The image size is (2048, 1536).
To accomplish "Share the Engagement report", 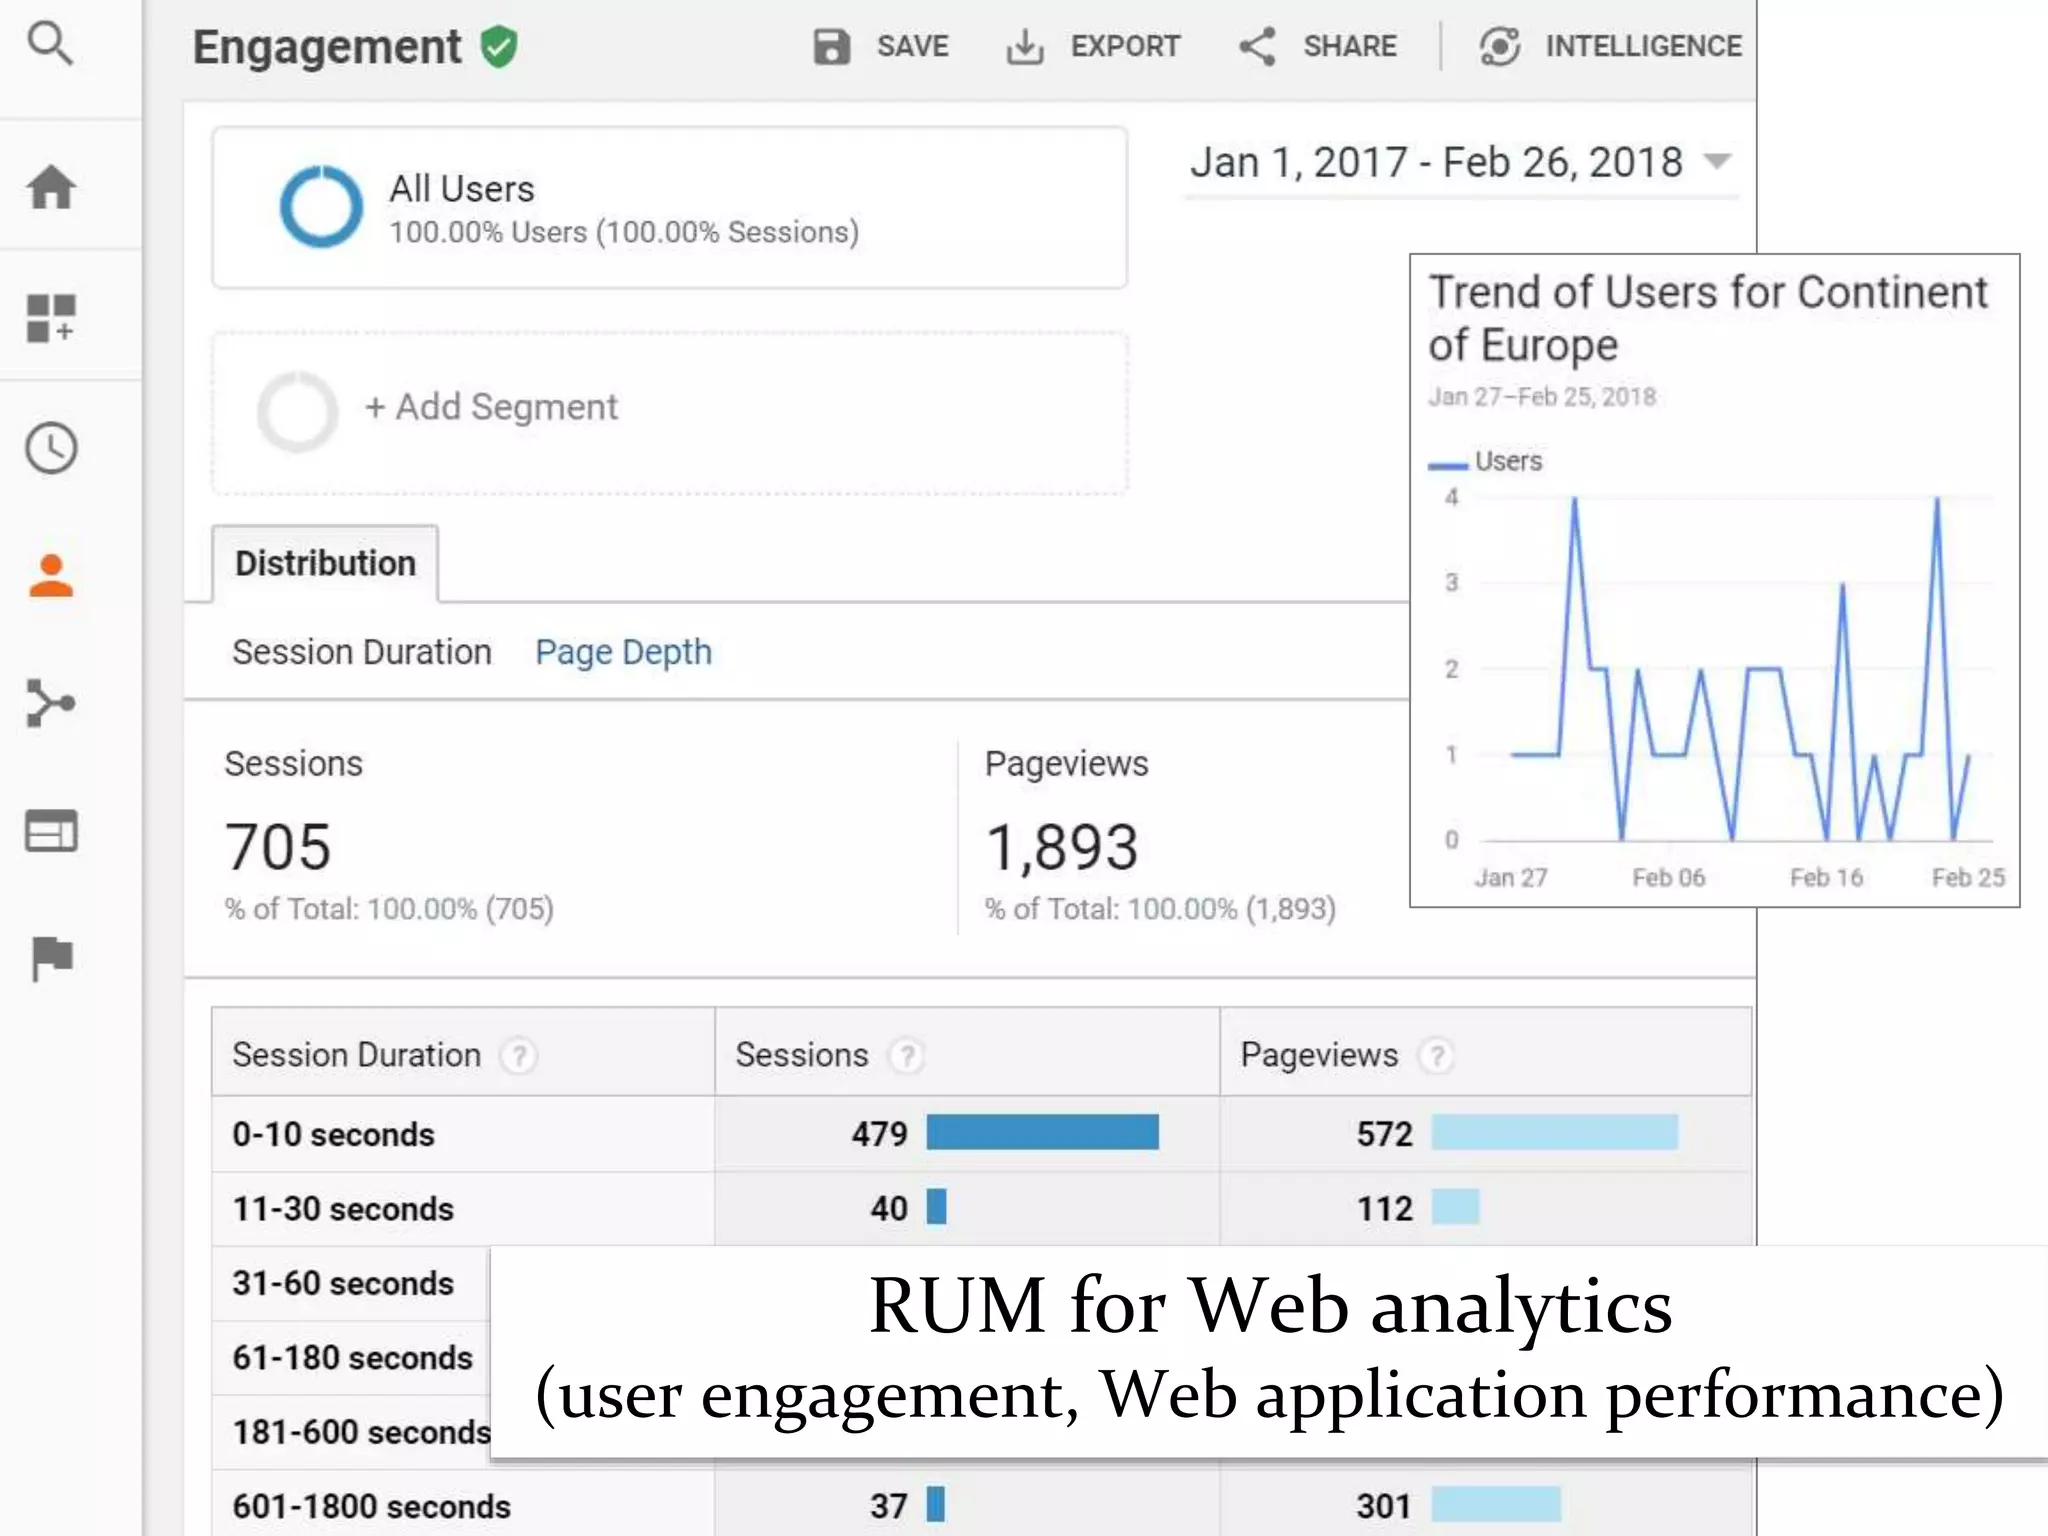I will (x=1317, y=47).
